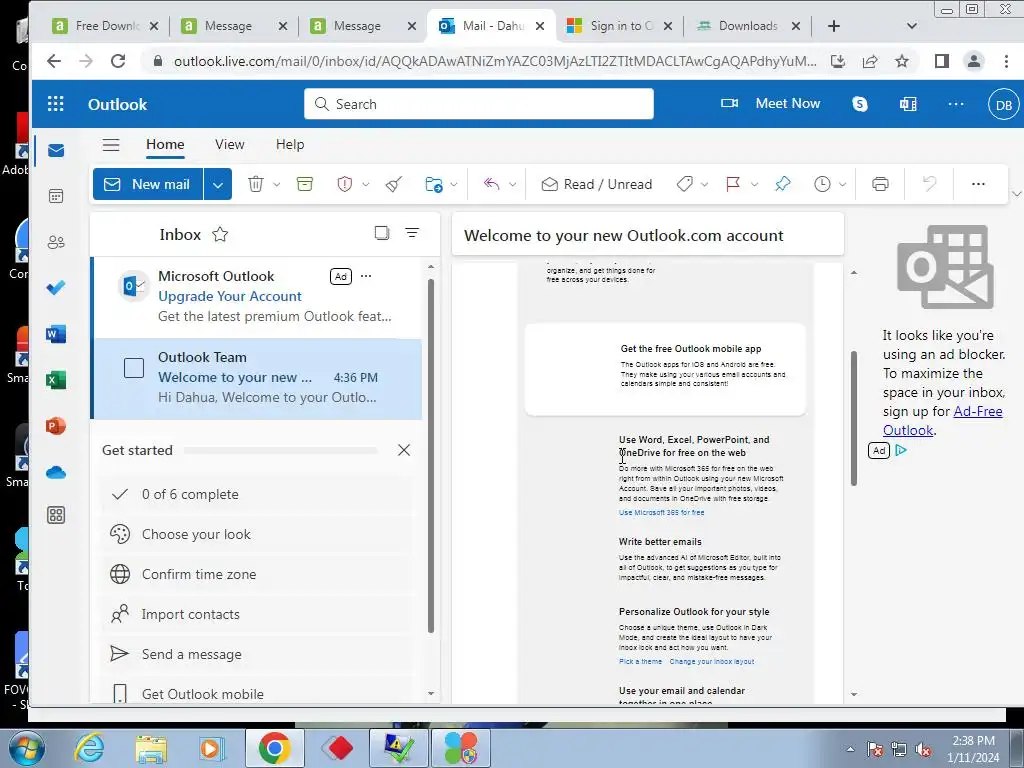Click Meet Now button
The height and width of the screenshot is (768, 1024).
coord(771,103)
